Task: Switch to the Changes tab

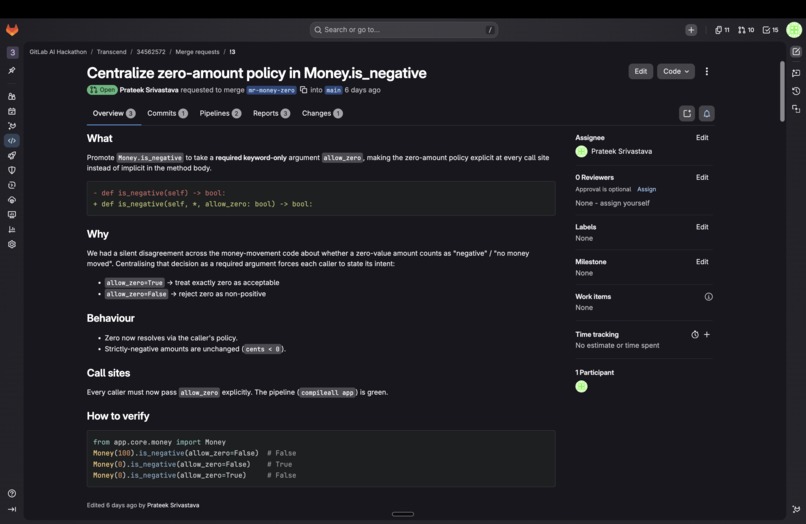Action: [322, 114]
